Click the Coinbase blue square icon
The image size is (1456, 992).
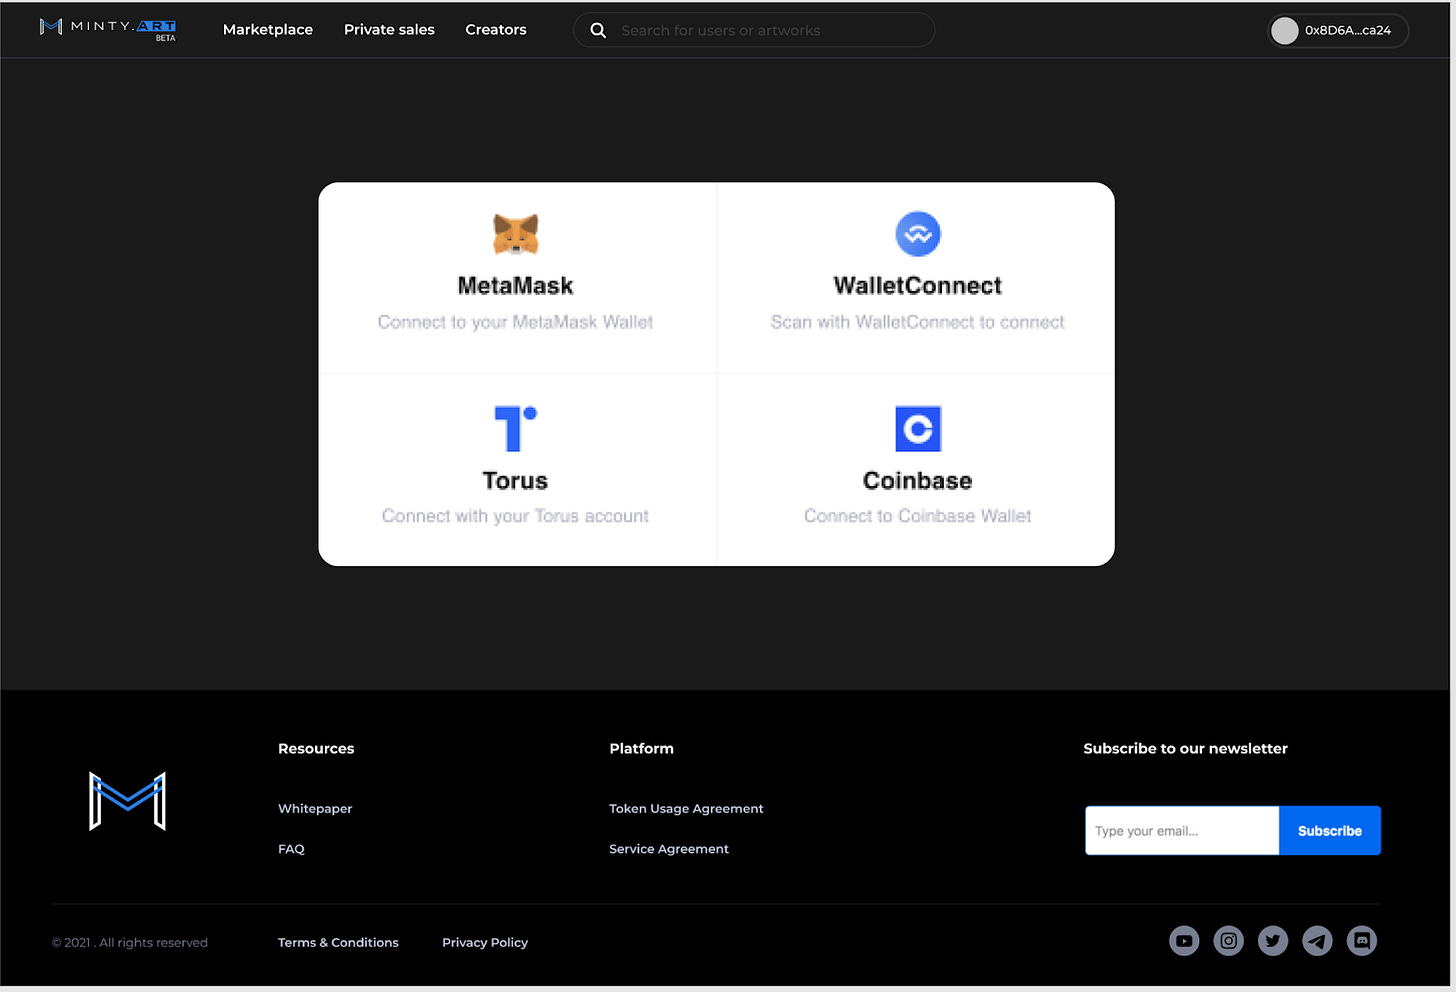(x=918, y=428)
